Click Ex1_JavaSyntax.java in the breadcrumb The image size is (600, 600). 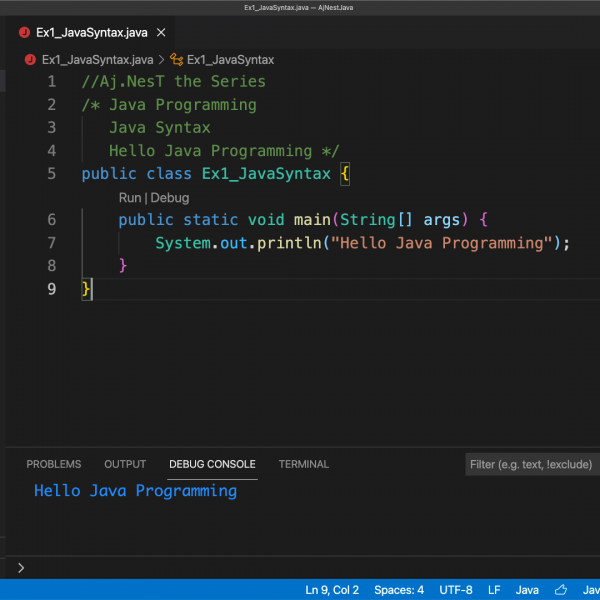point(97,60)
